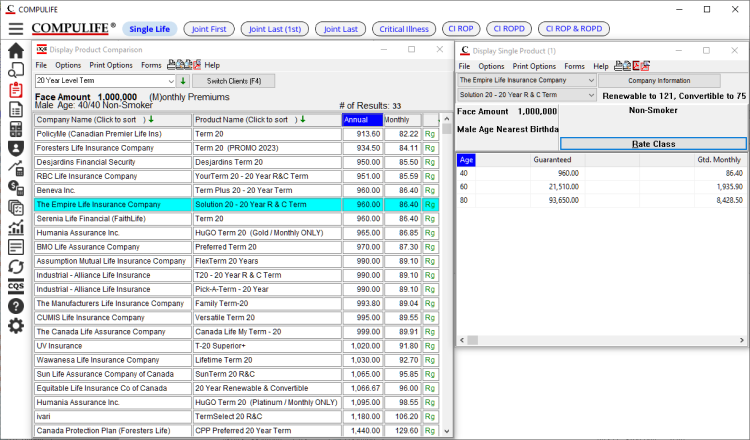750x440 pixels.
Task: Open File menu in Display Single Product window
Action: [464, 66]
